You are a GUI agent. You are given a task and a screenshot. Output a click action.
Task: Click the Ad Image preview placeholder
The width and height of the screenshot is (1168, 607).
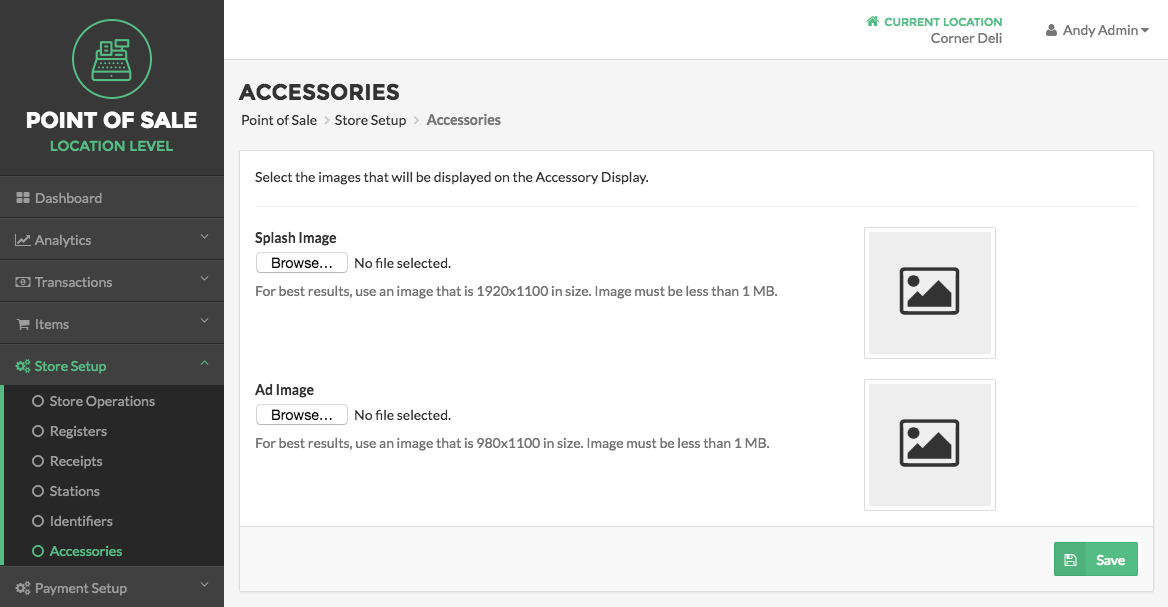coord(930,445)
